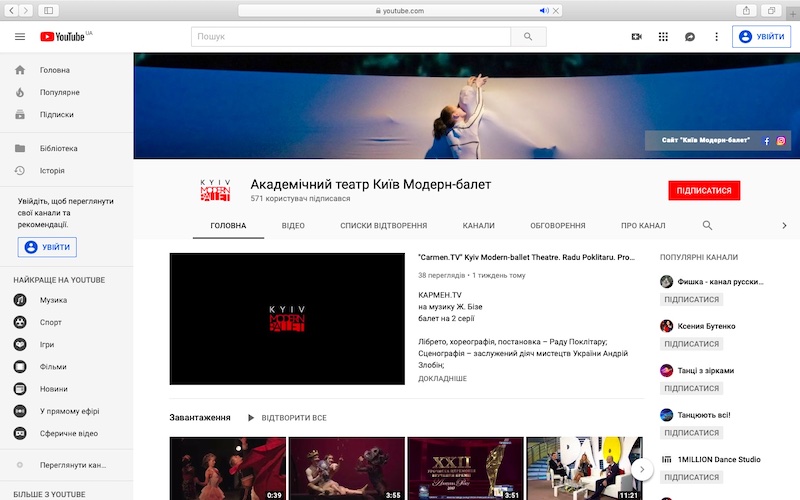Screen dimensions: 800x500
Task: Advance uploads carousel with next arrow
Action: pyautogui.click(x=642, y=469)
